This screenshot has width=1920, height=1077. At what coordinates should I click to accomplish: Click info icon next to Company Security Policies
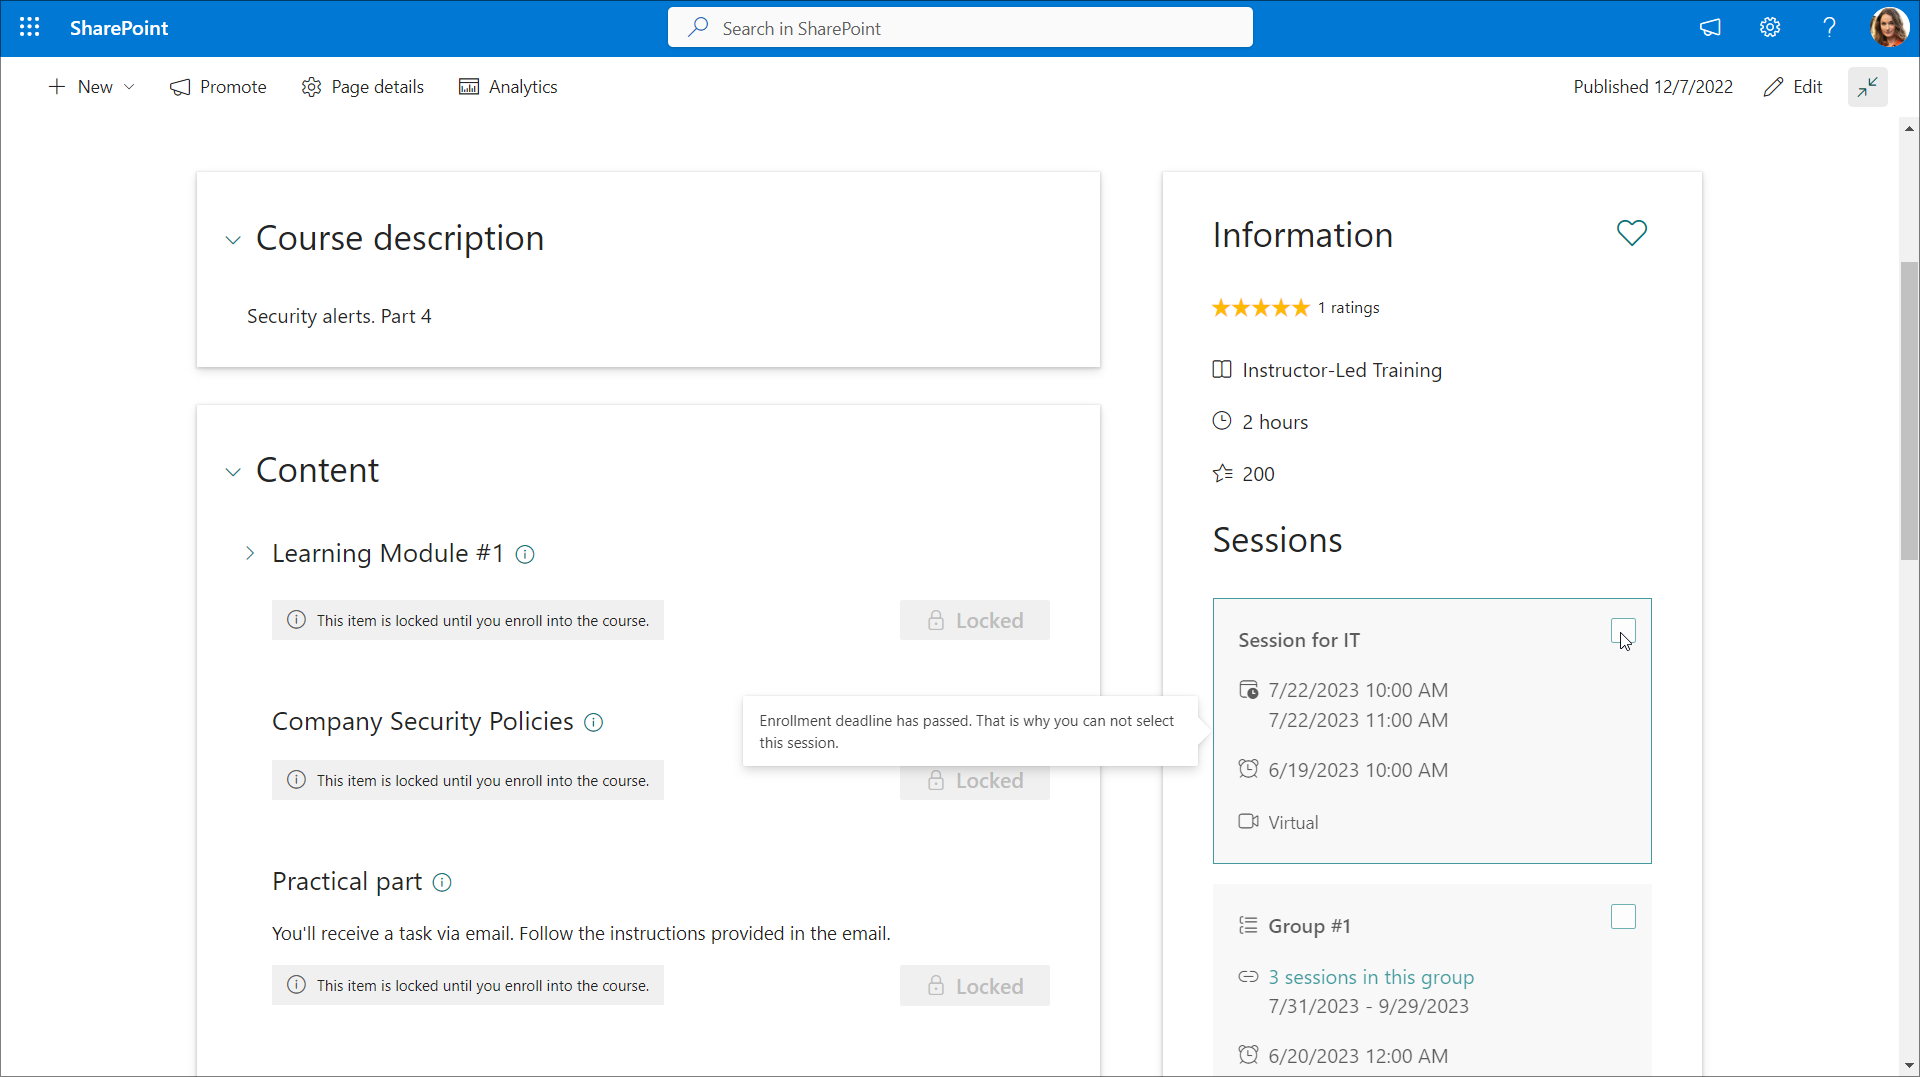594,722
